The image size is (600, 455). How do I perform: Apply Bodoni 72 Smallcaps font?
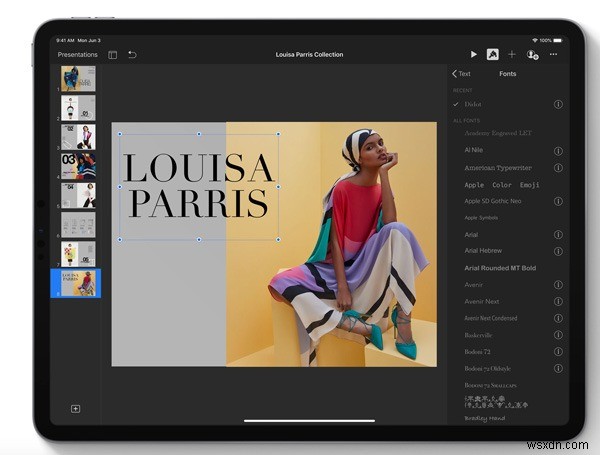490,385
